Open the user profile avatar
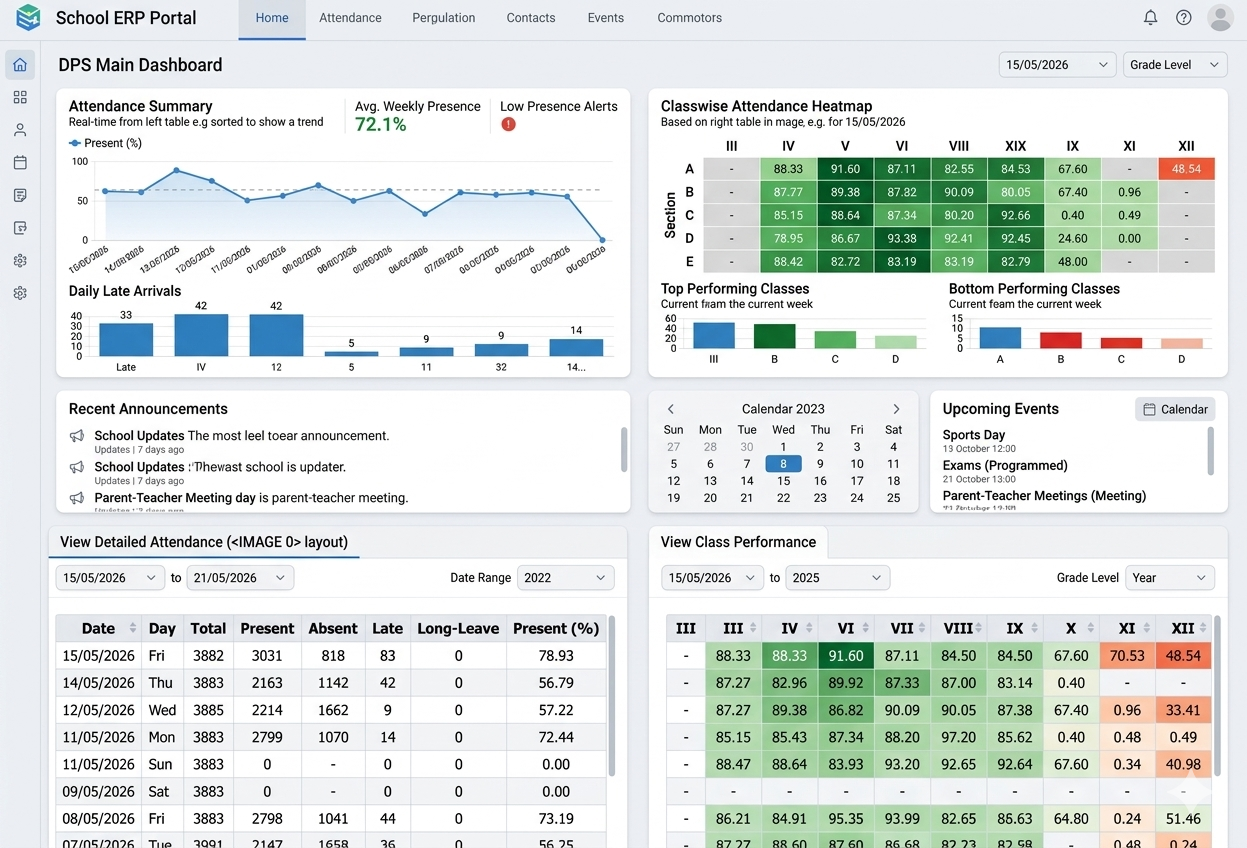 click(1220, 17)
